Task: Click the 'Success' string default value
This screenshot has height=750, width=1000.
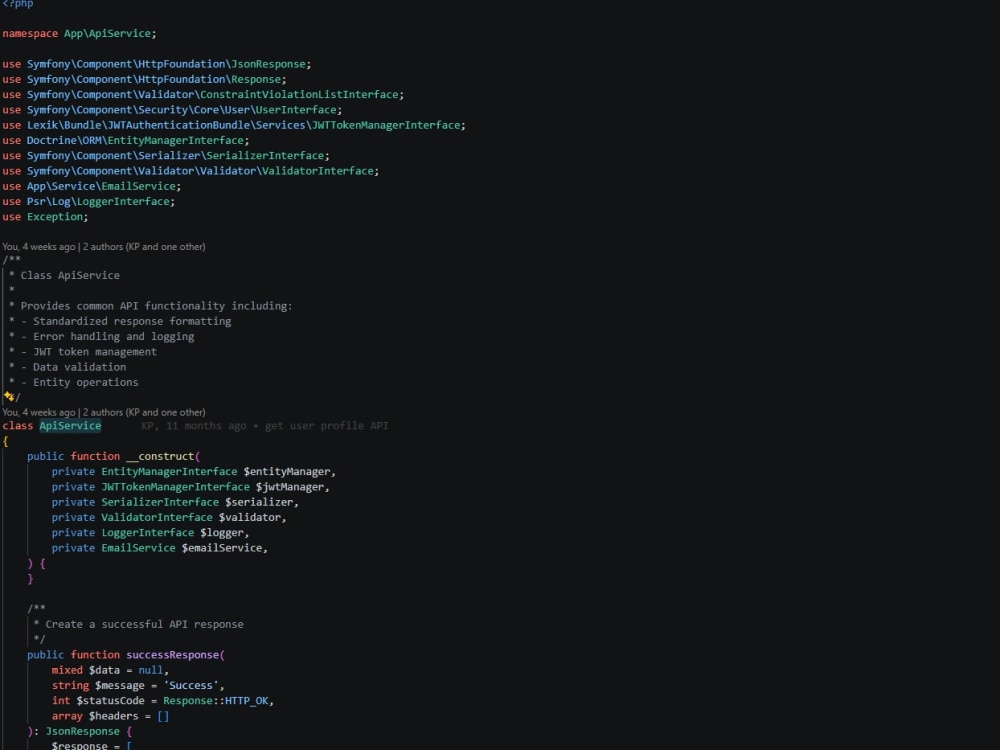Action: (191, 686)
